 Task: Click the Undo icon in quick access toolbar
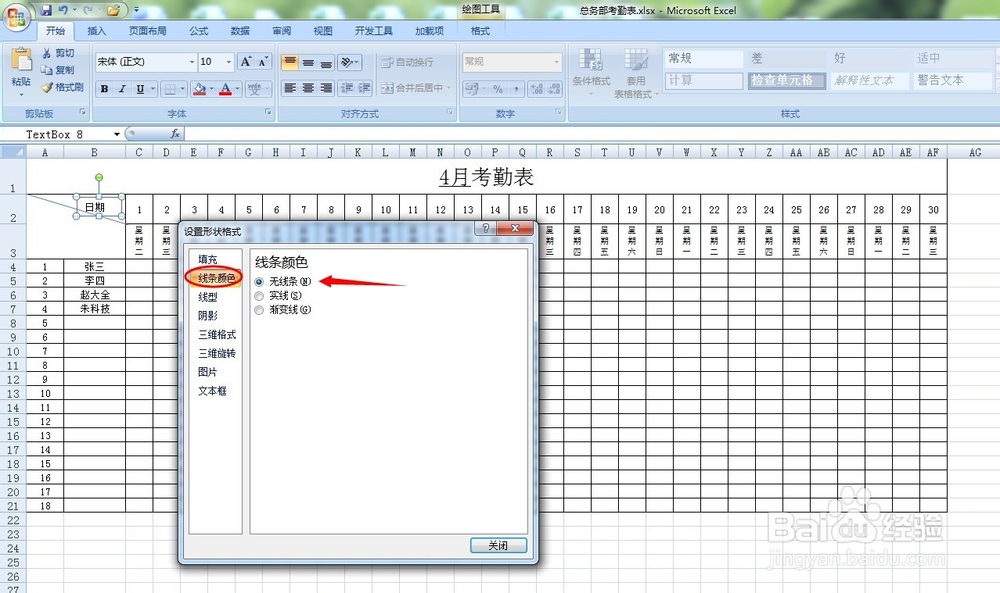[x=63, y=10]
